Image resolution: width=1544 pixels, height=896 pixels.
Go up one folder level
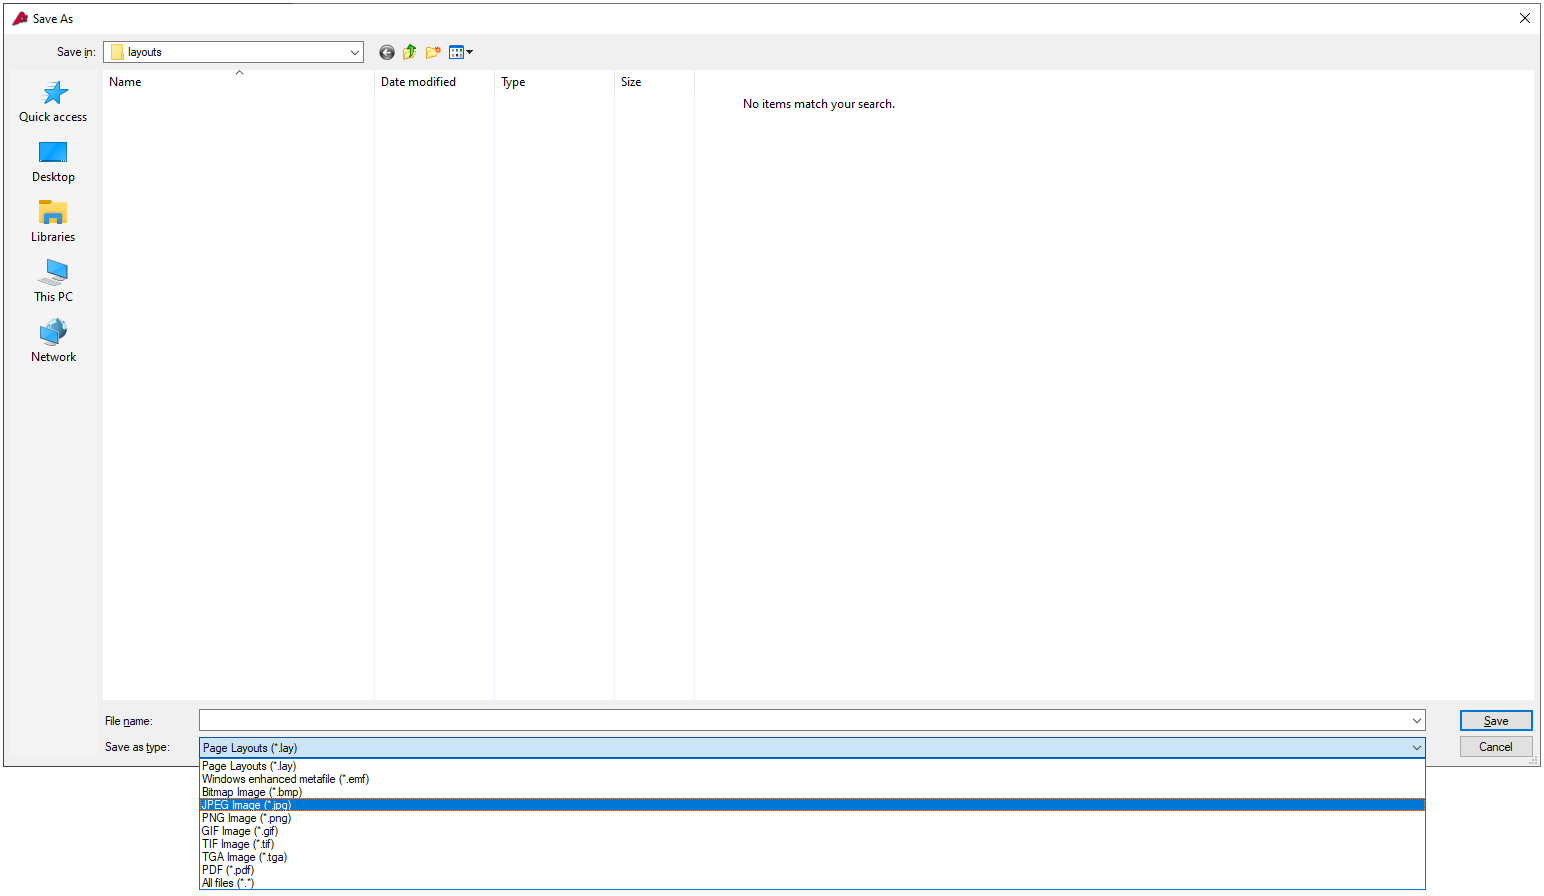point(410,52)
